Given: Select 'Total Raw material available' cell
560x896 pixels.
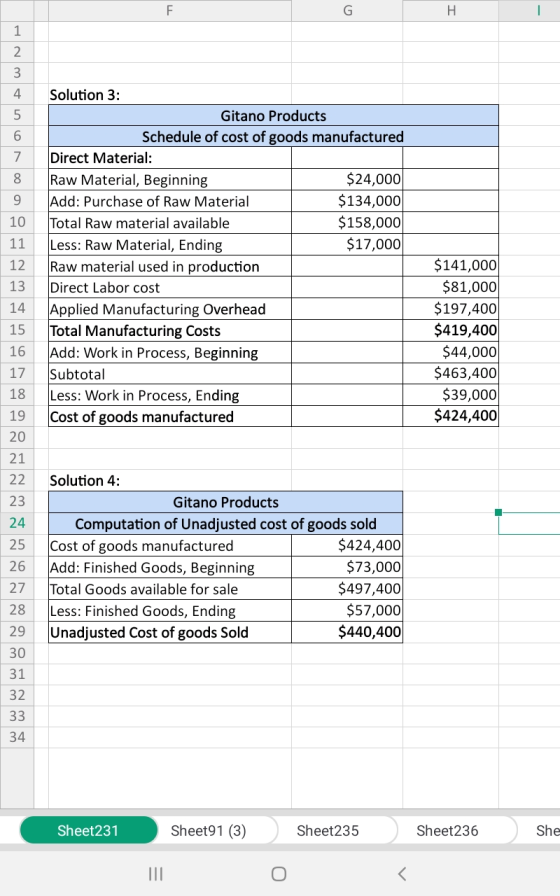Looking at the screenshot, I should click(x=170, y=223).
